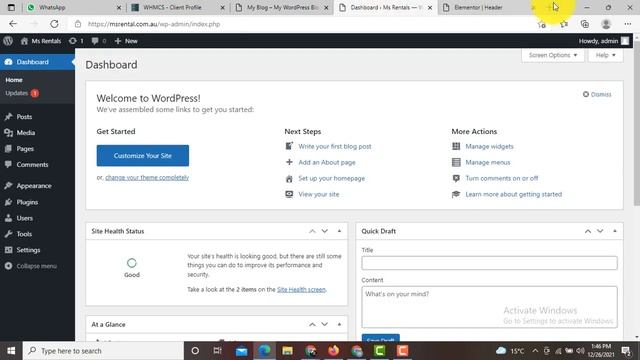Collapse the At a Glance widget

339,324
